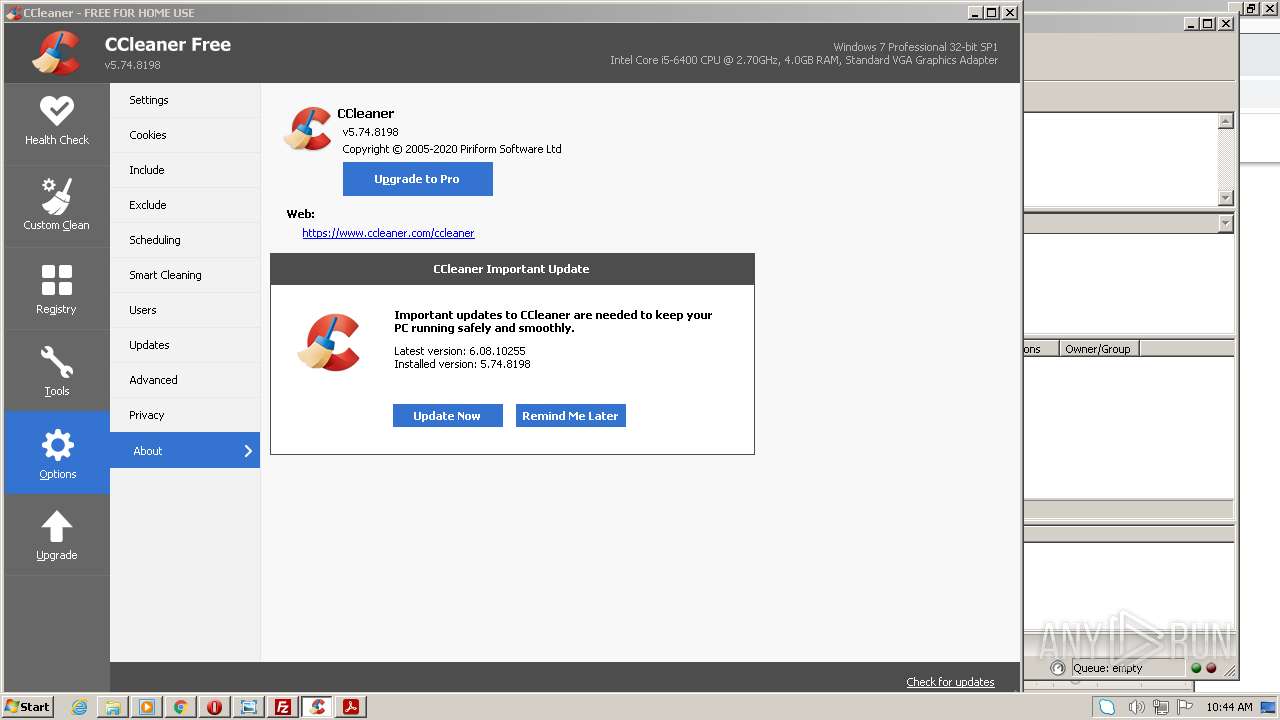Click the copyright Piriform Software Ltd text

(452, 149)
